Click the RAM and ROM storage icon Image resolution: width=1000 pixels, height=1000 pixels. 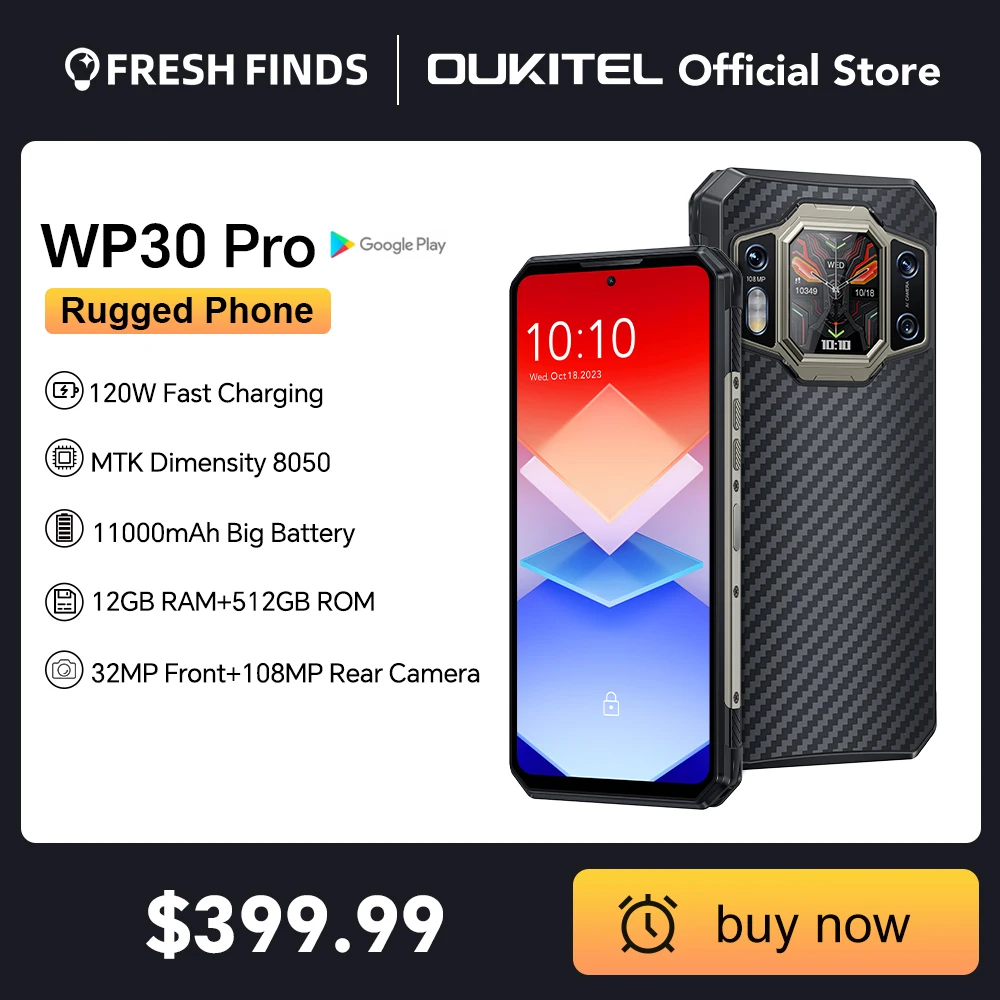[64, 601]
